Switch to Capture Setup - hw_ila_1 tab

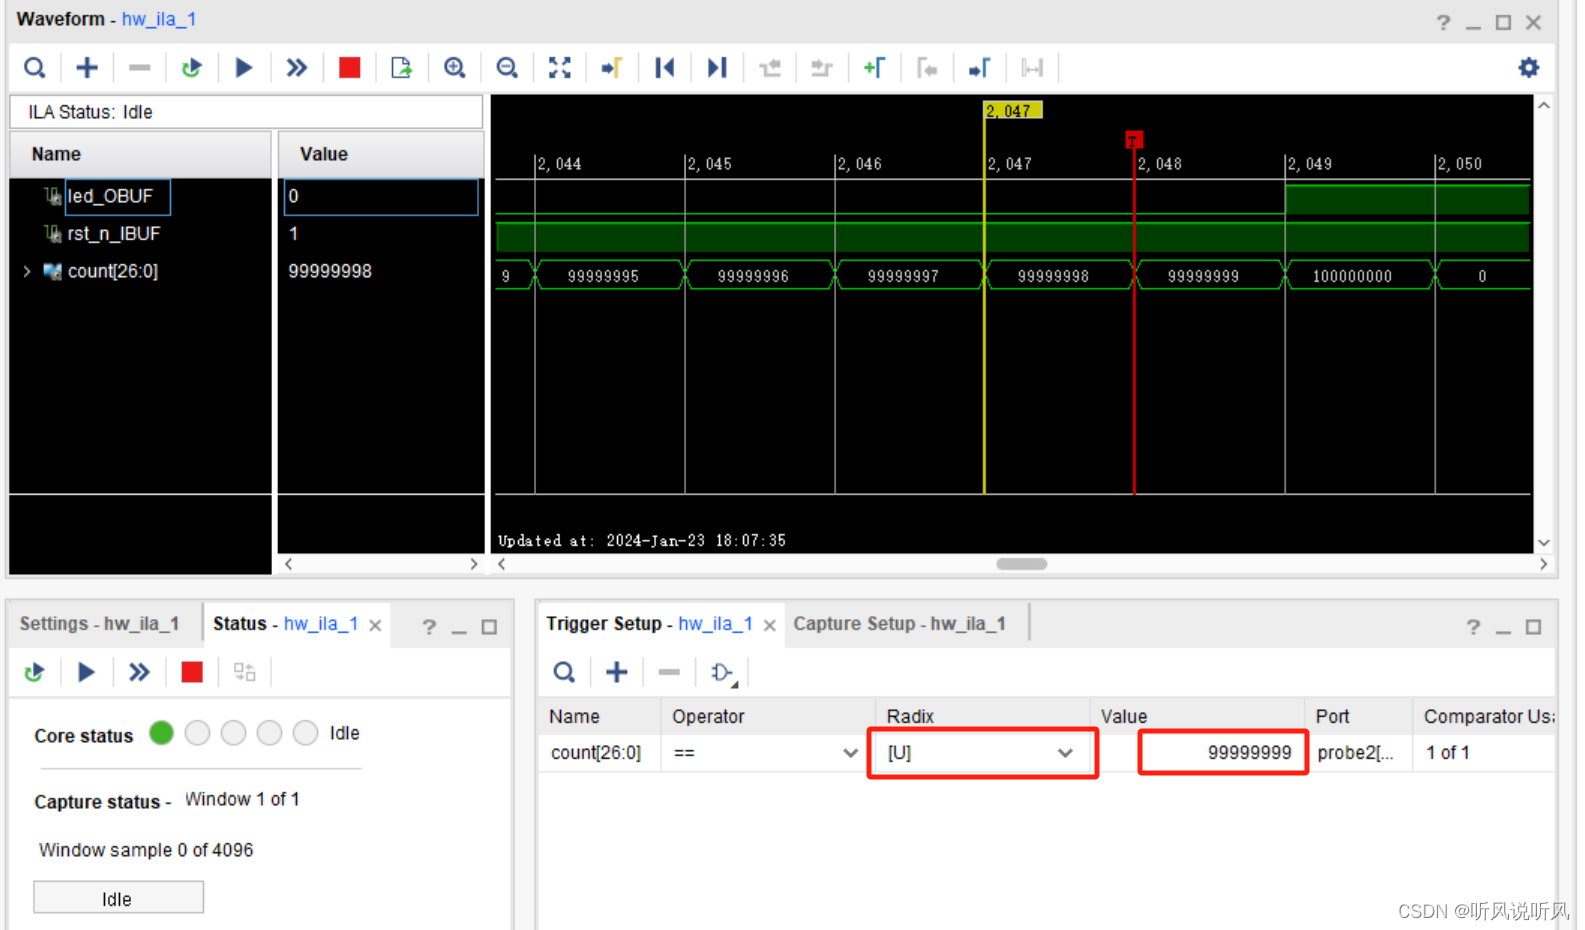click(x=900, y=624)
